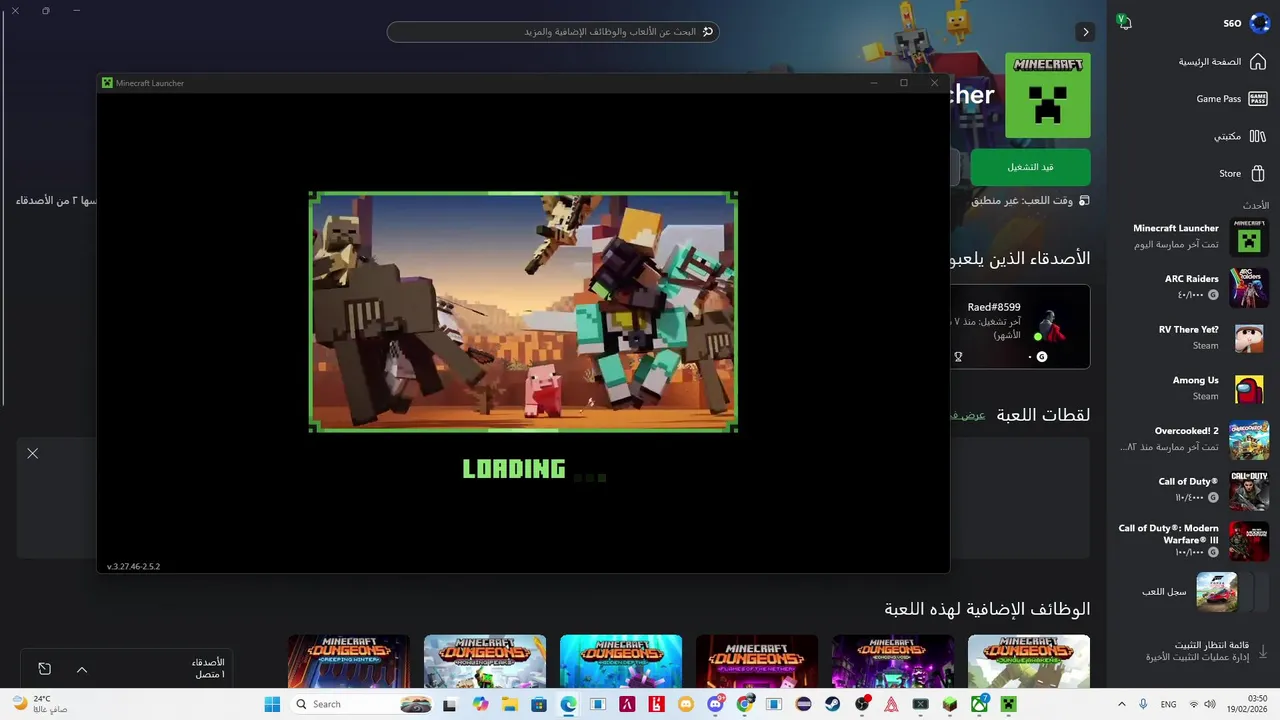The image size is (1280, 720).
Task: Open Microsoft Edge from the taskbar
Action: 568,704
